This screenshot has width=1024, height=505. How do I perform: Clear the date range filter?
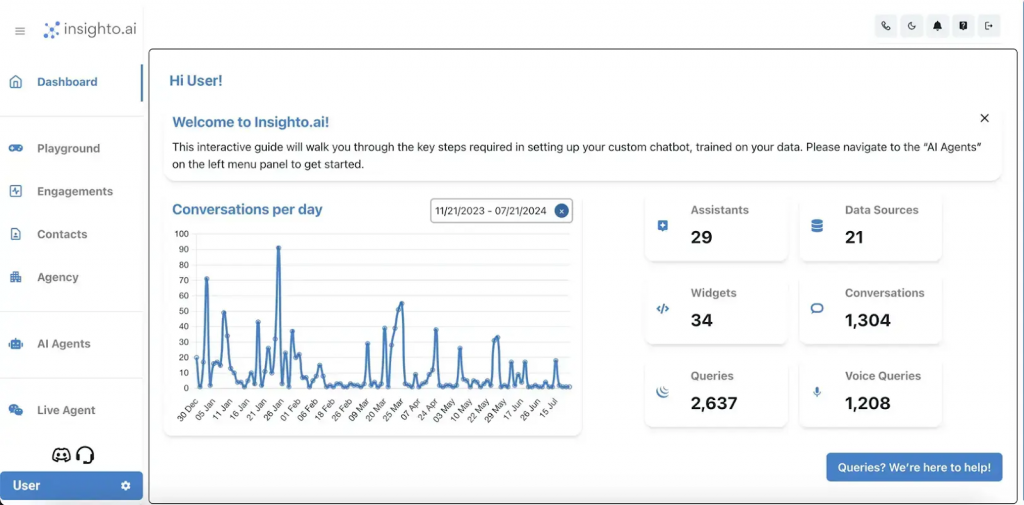click(x=561, y=211)
